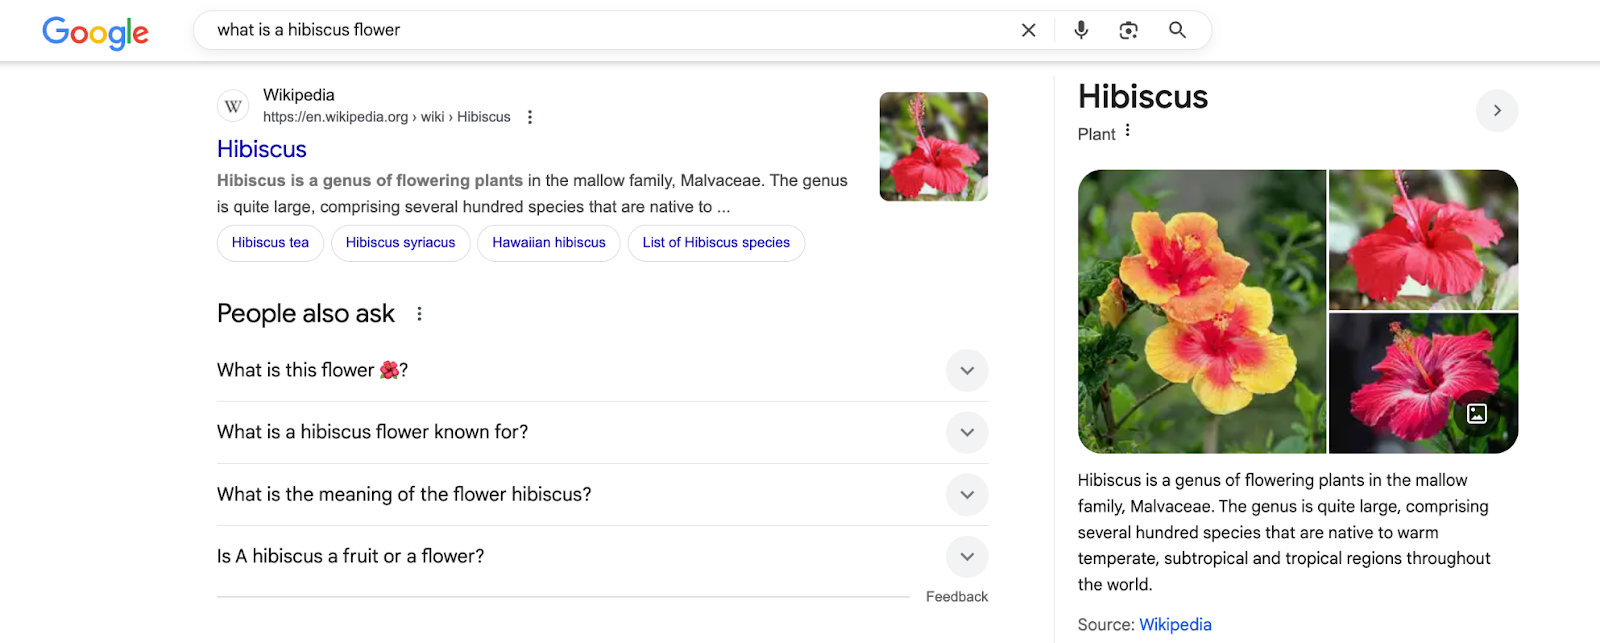This screenshot has width=1600, height=643.
Task: Open the yellow-orange hibiscus large image
Action: click(1201, 311)
